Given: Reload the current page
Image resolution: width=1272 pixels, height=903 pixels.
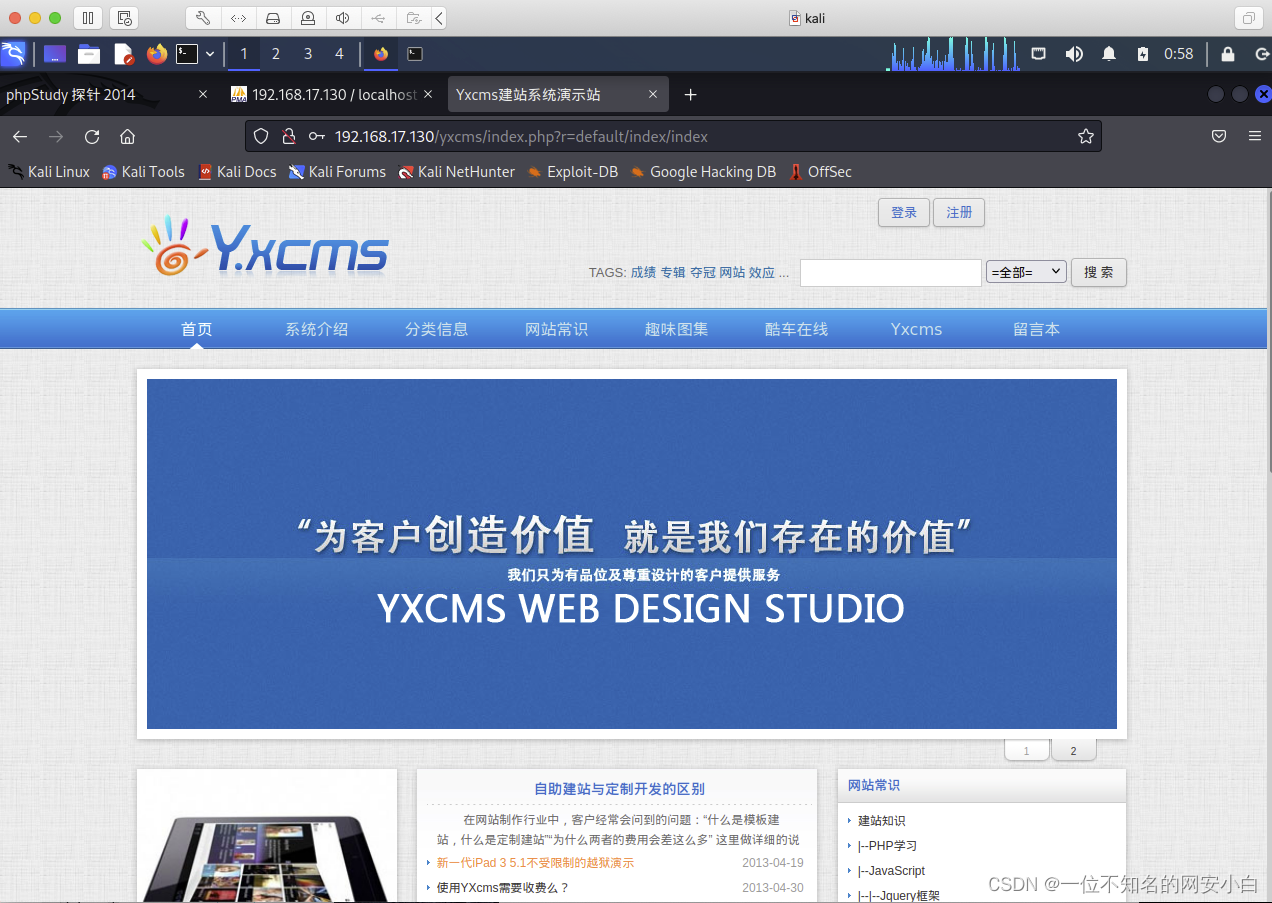Looking at the screenshot, I should pyautogui.click(x=92, y=136).
